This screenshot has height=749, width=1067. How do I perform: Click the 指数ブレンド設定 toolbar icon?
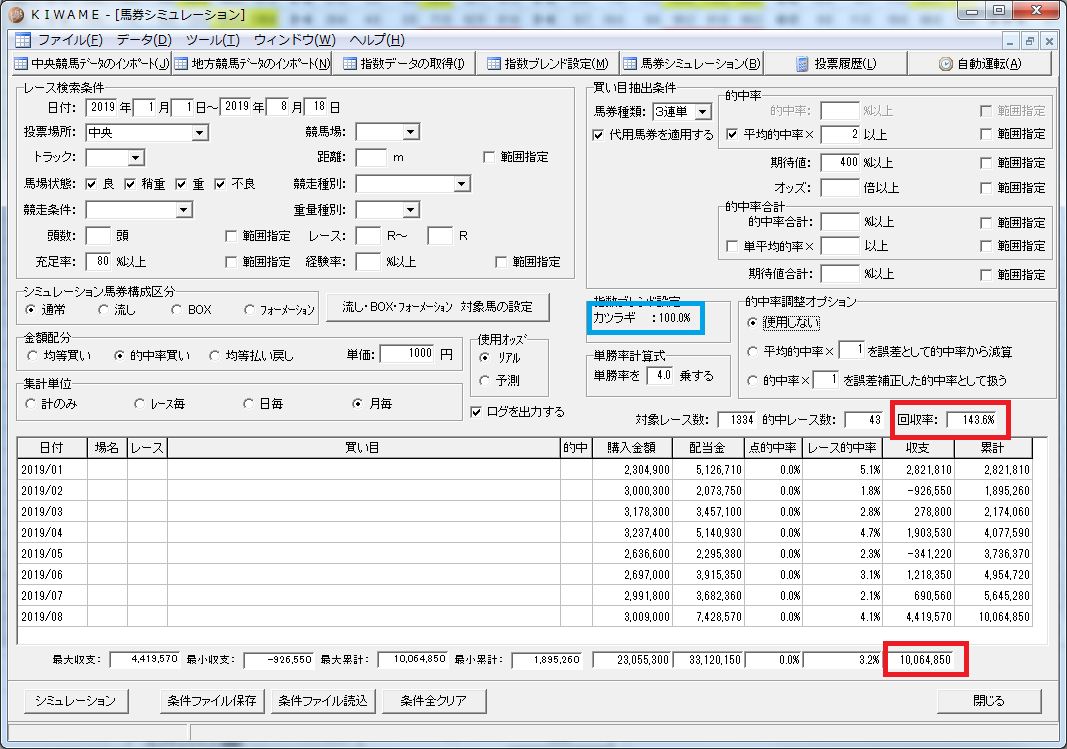(494, 64)
